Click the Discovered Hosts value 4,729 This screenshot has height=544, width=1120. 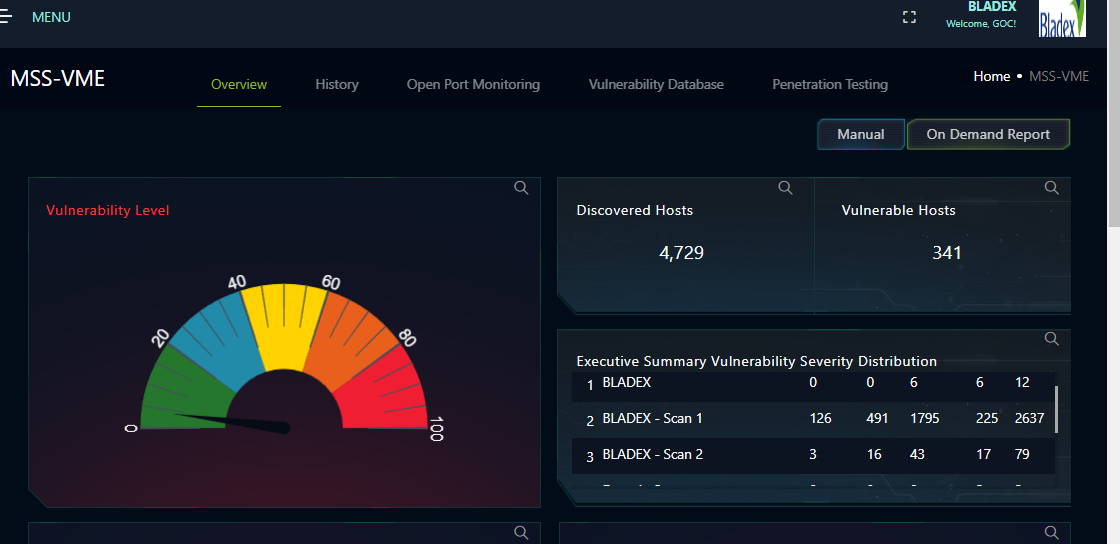click(x=681, y=253)
